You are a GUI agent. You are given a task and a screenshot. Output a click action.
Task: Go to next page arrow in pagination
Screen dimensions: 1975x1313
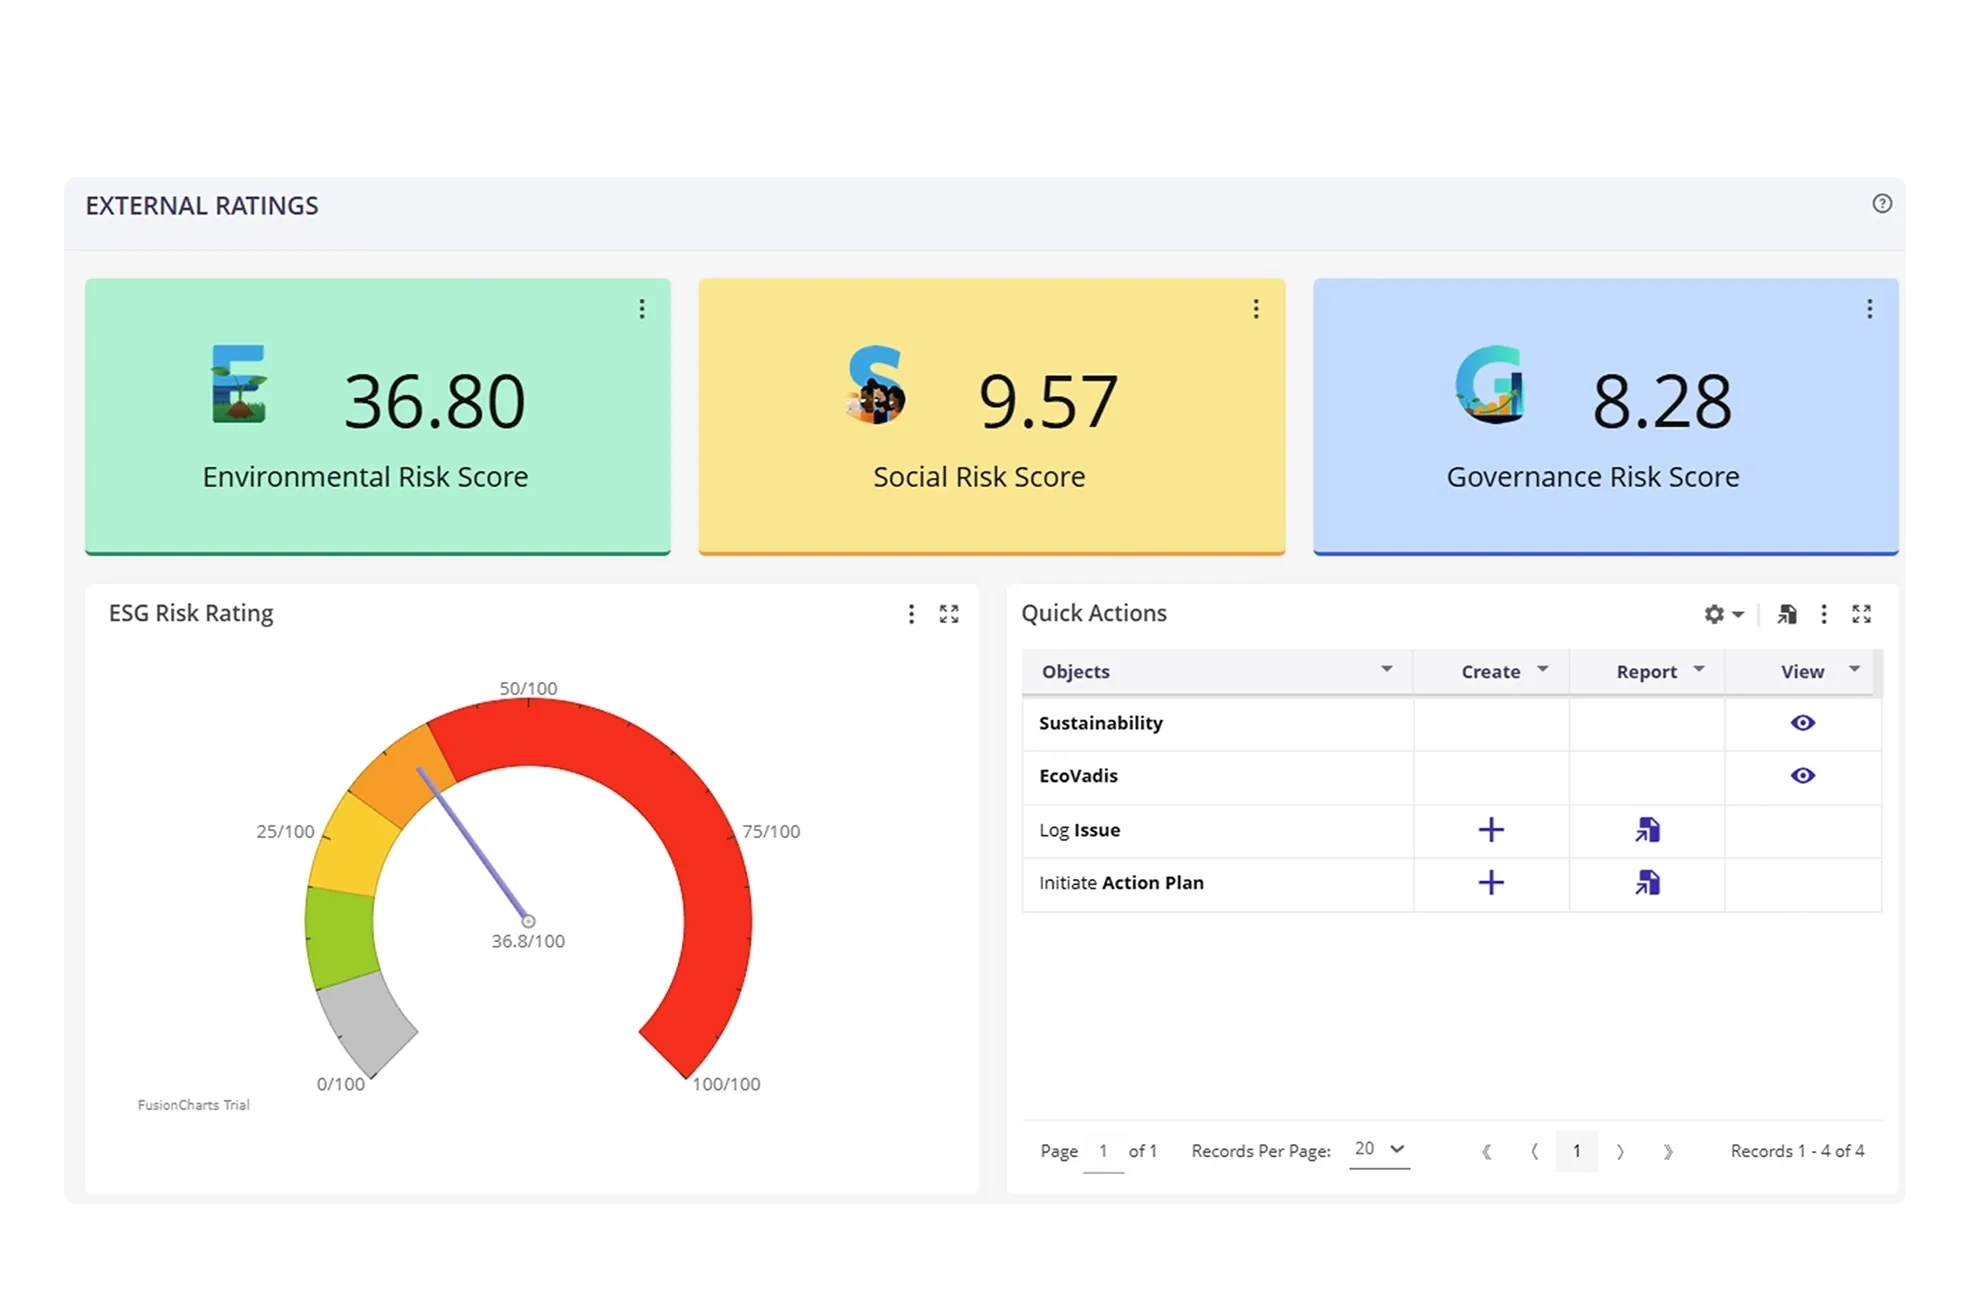pyautogui.click(x=1620, y=1151)
